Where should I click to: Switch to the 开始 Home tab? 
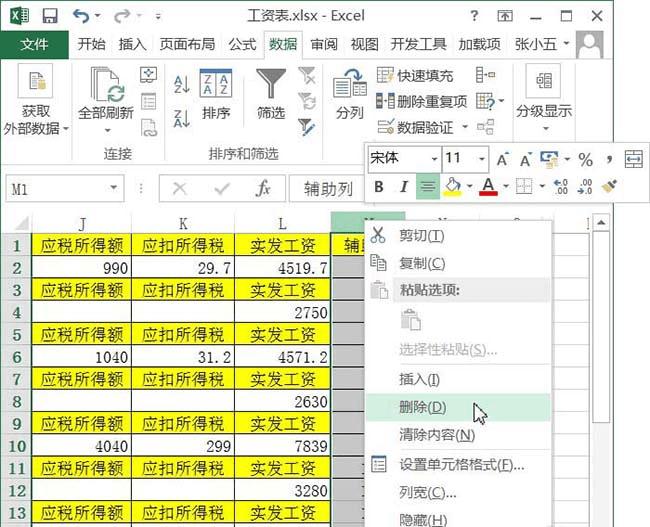coord(91,44)
